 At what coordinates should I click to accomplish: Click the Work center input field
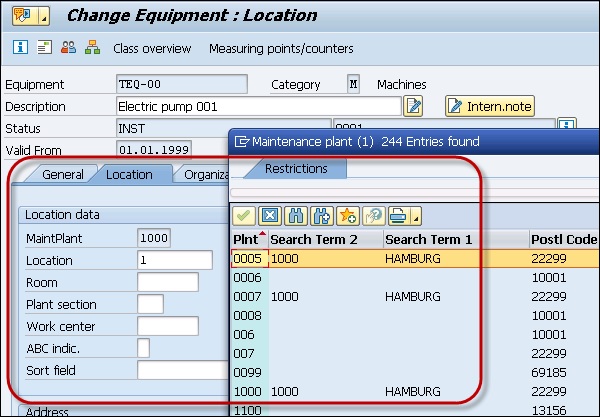pos(168,326)
